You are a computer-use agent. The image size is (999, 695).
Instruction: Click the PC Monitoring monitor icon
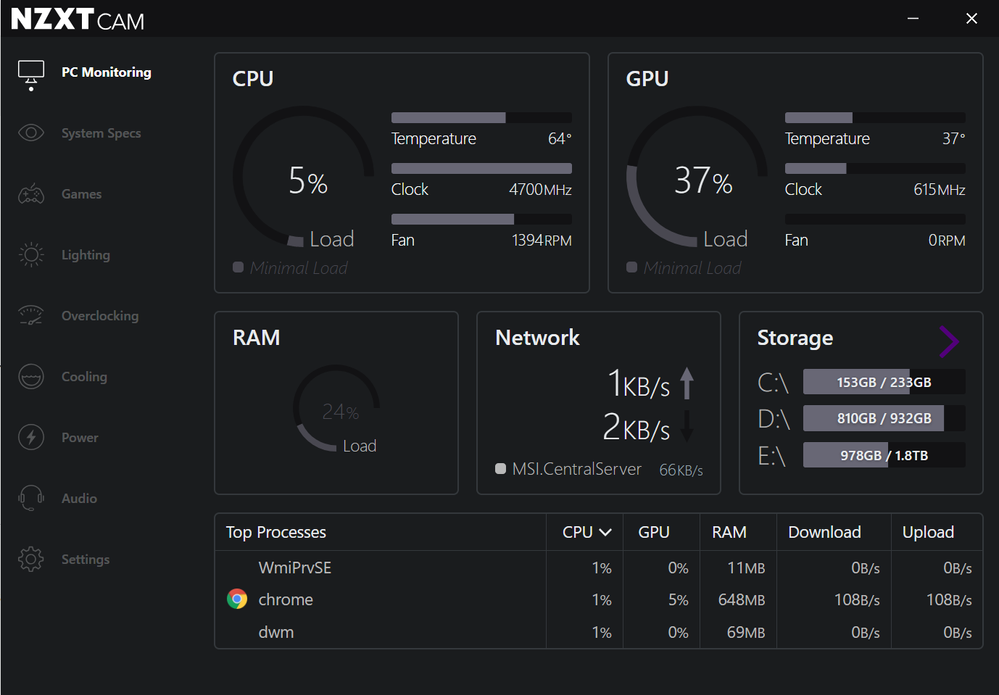pyautogui.click(x=31, y=73)
